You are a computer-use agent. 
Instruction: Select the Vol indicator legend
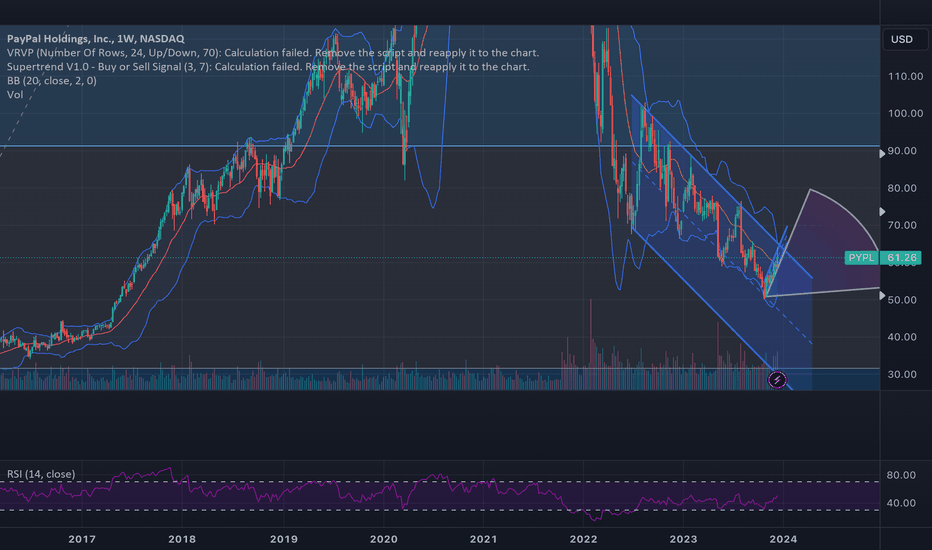point(15,95)
